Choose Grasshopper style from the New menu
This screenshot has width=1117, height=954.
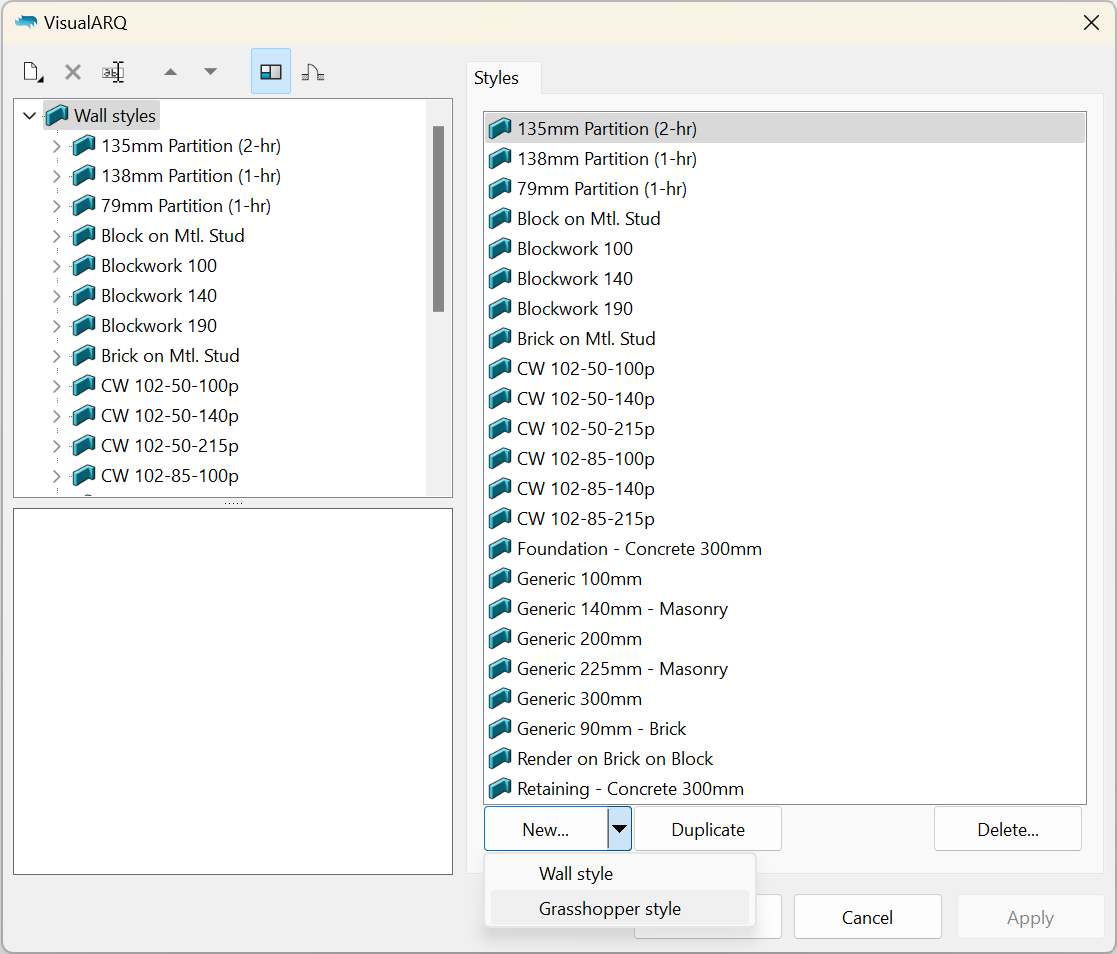pyautogui.click(x=620, y=908)
